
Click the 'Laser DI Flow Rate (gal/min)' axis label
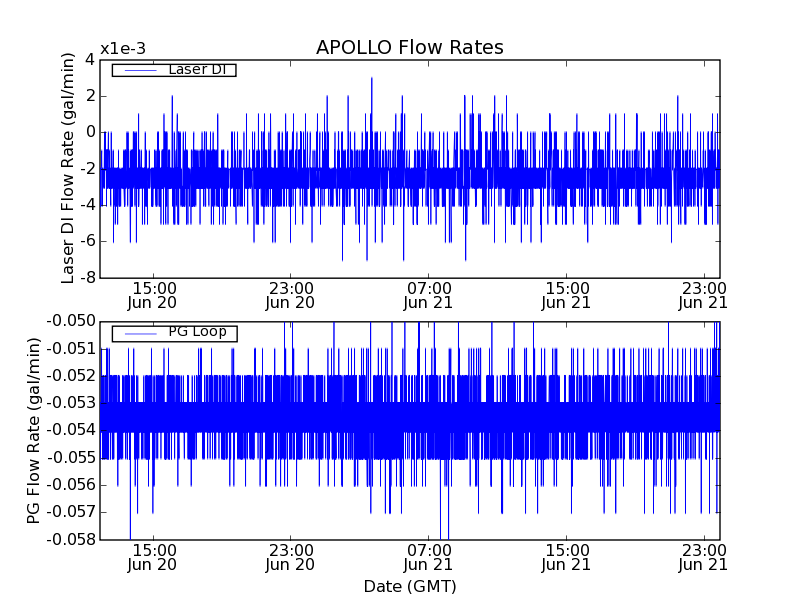coord(67,168)
